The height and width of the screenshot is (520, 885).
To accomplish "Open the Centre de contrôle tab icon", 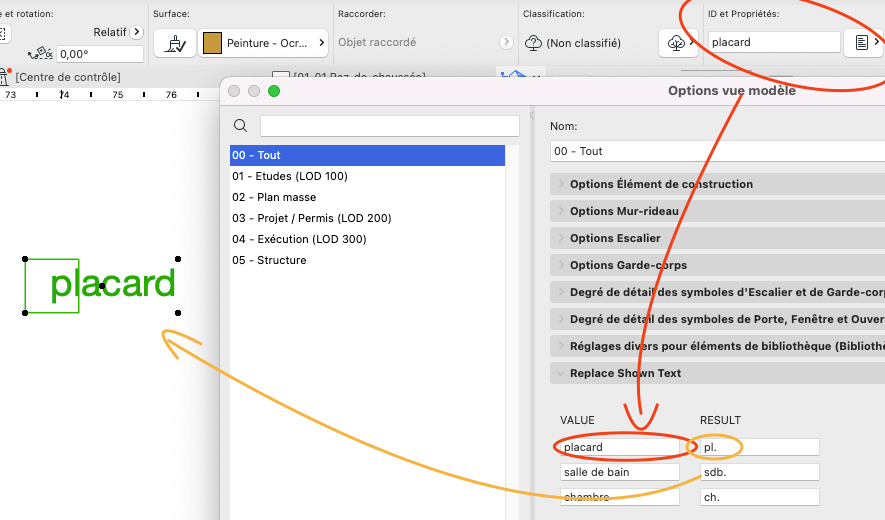I will pyautogui.click(x=5, y=76).
